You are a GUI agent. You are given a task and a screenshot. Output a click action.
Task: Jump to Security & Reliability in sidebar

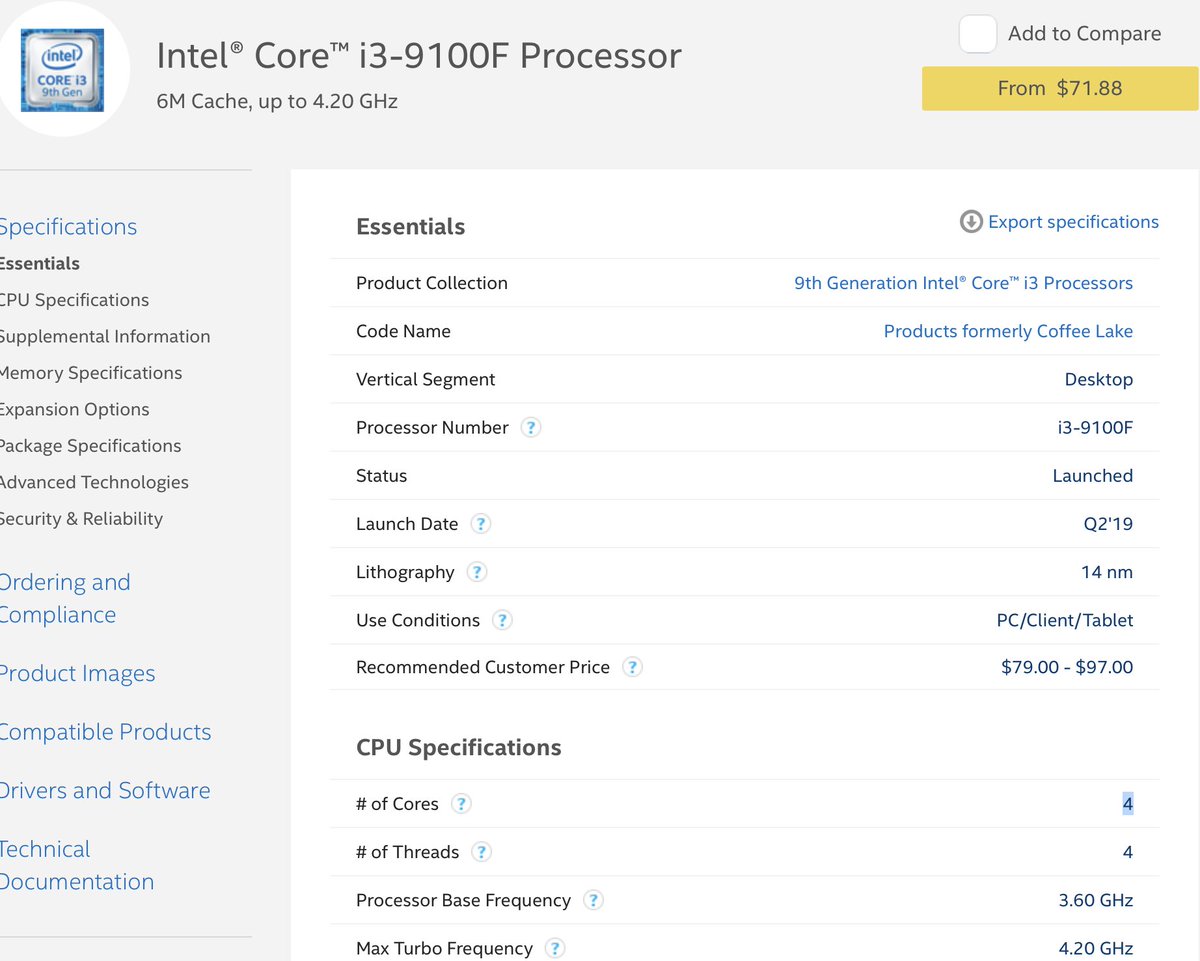click(x=81, y=518)
